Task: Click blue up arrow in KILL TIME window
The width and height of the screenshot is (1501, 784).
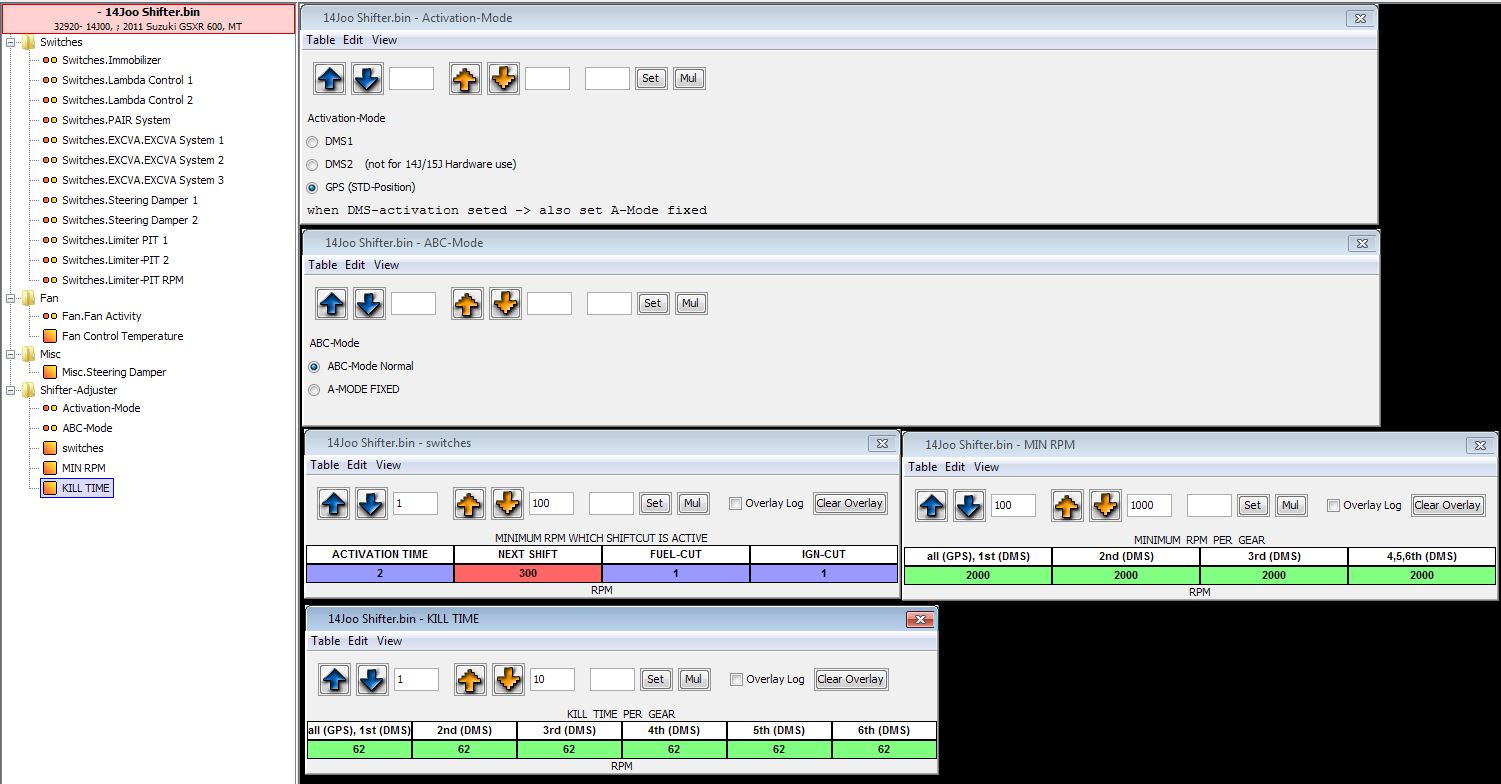Action: click(x=335, y=680)
